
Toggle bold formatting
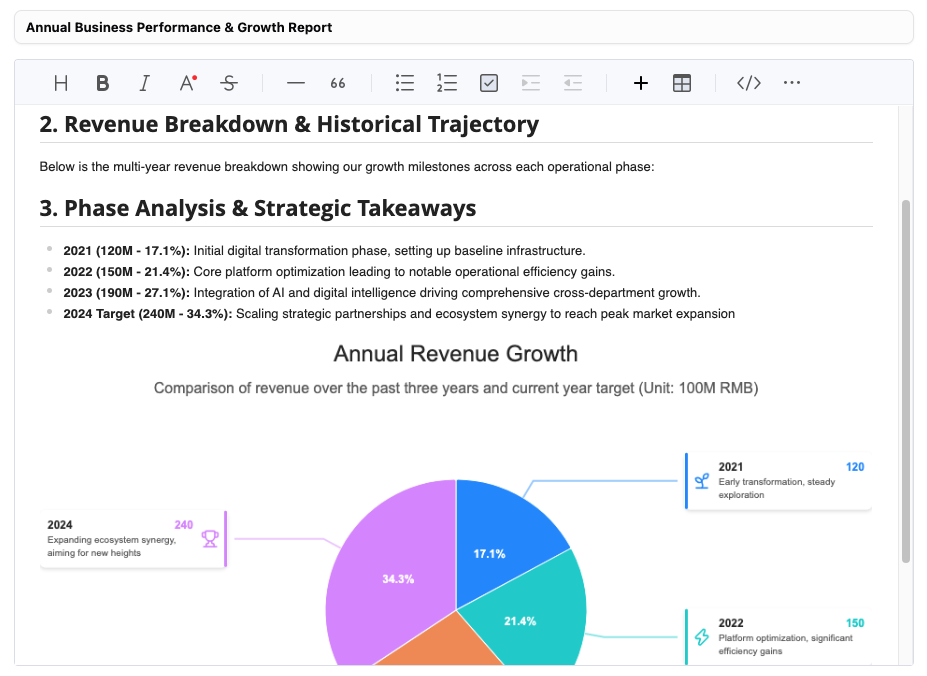coord(102,83)
